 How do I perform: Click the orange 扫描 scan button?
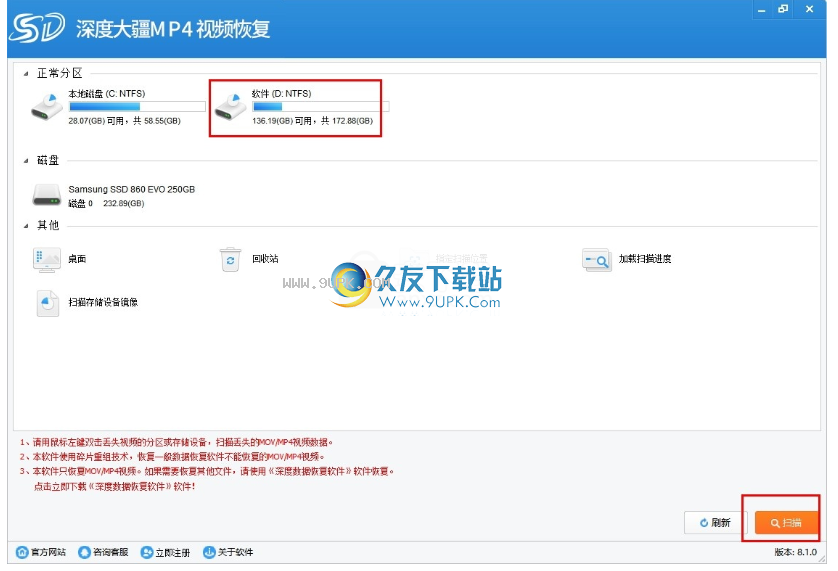[x=786, y=523]
